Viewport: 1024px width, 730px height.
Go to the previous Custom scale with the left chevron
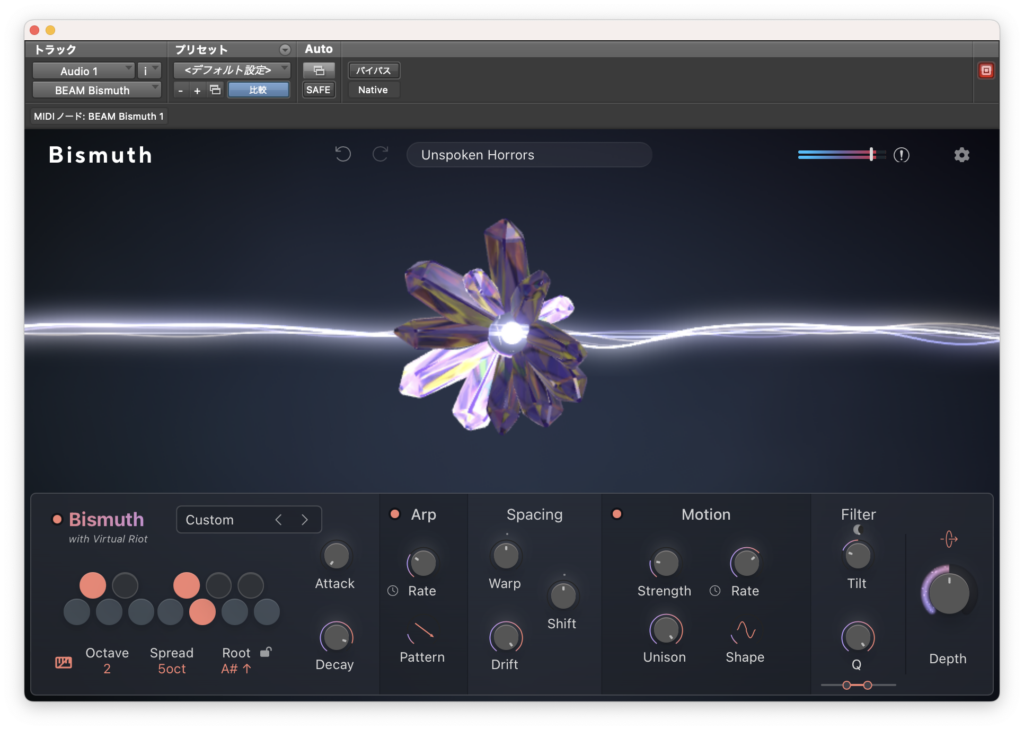tap(279, 520)
